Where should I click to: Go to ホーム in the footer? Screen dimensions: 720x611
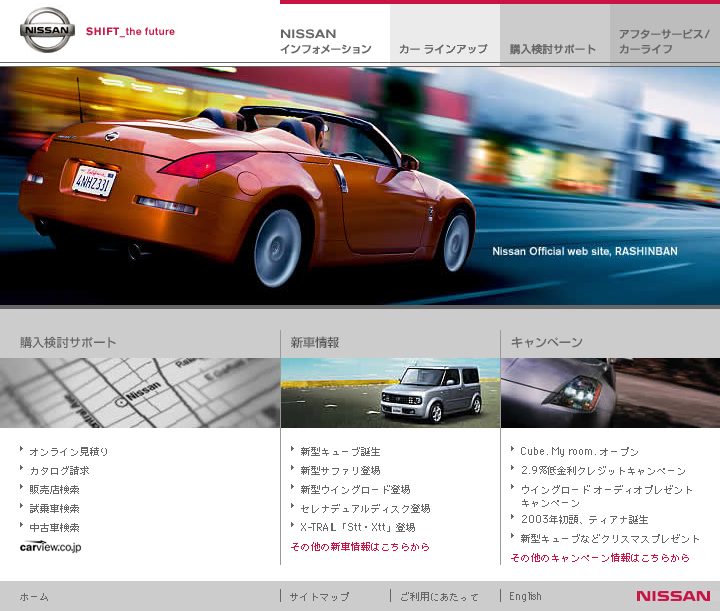[34, 596]
